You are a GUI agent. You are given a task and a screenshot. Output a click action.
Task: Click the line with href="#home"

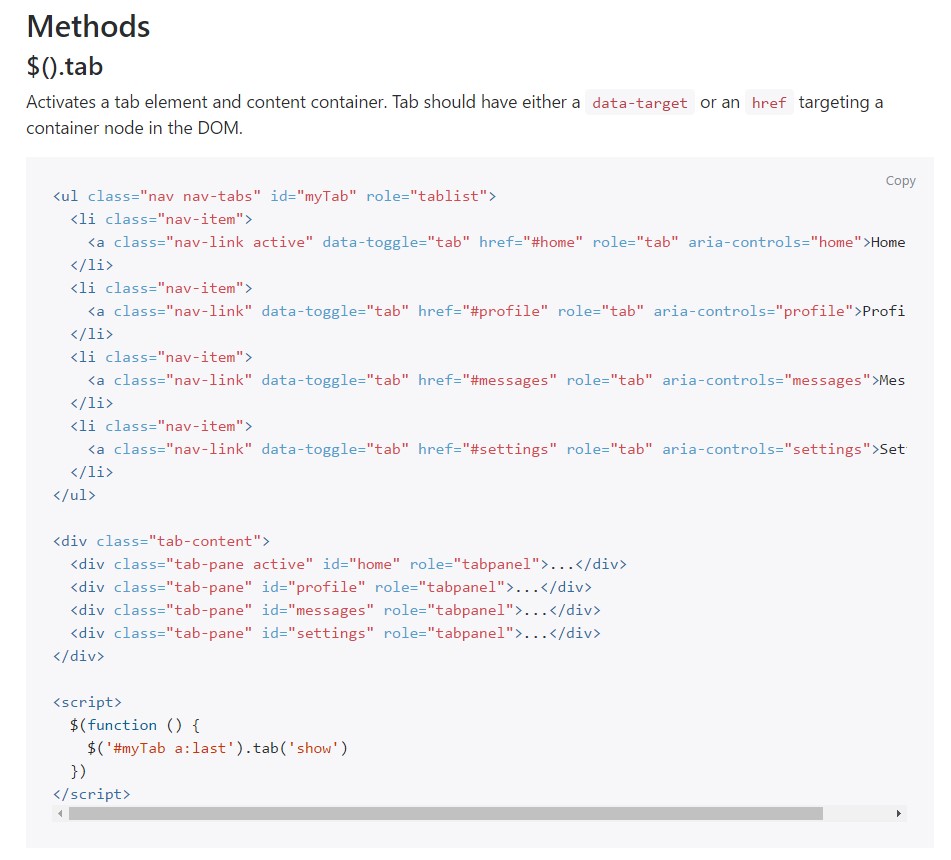point(496,242)
